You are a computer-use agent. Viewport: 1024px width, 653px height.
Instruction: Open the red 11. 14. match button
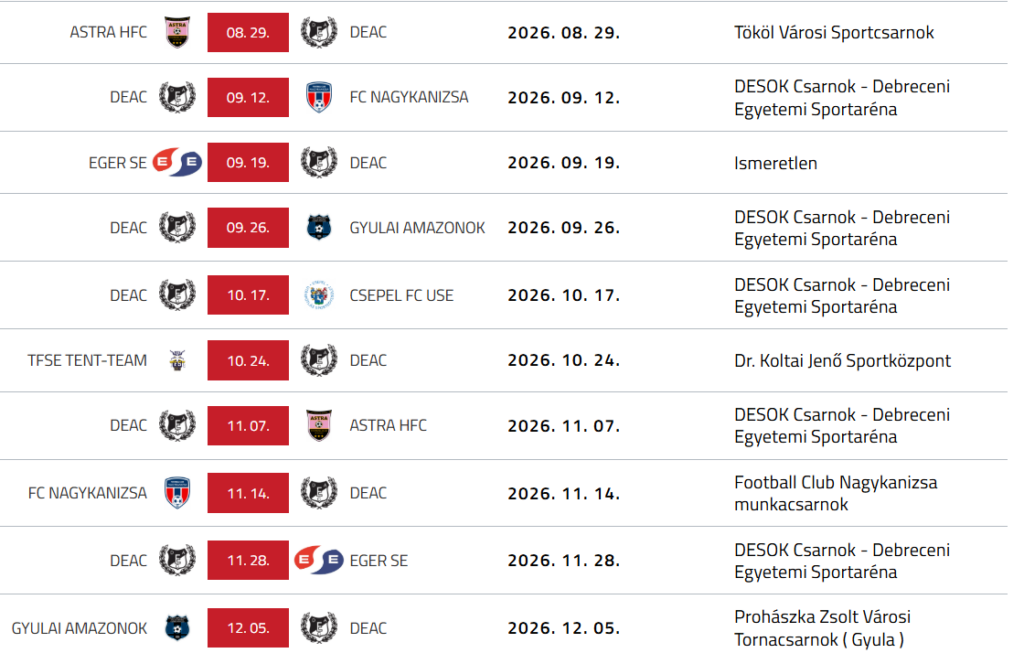pyautogui.click(x=248, y=493)
